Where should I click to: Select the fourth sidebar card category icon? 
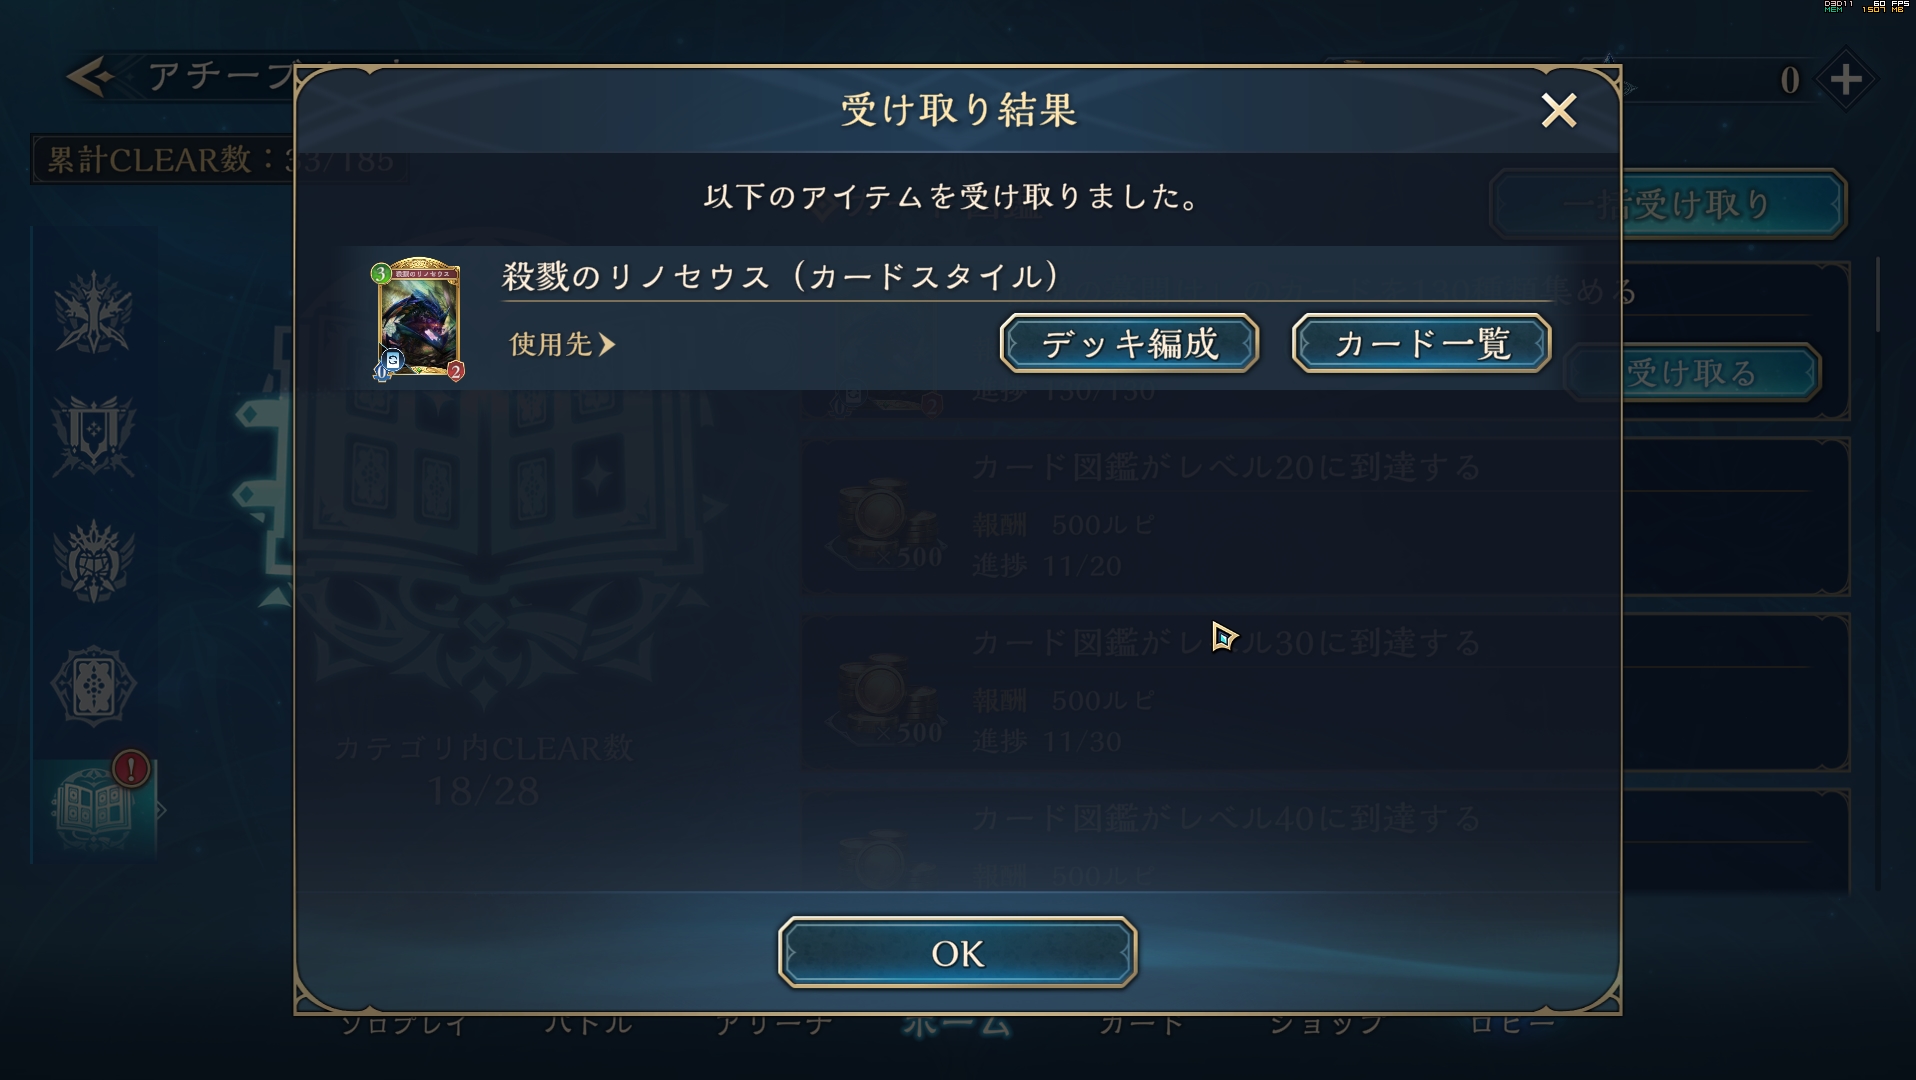point(93,685)
